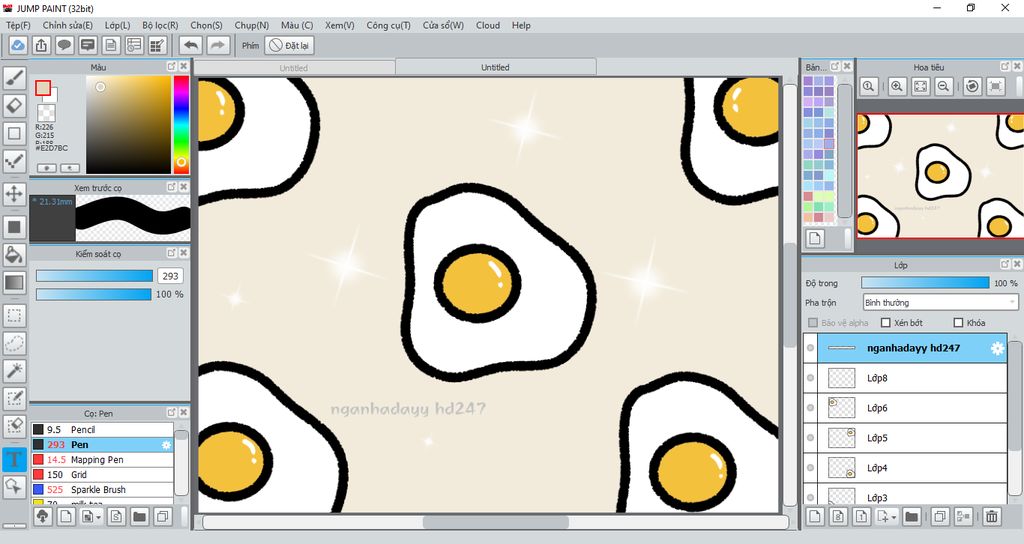Switch to the first Untitled tab
This screenshot has height=544, width=1024.
click(294, 68)
